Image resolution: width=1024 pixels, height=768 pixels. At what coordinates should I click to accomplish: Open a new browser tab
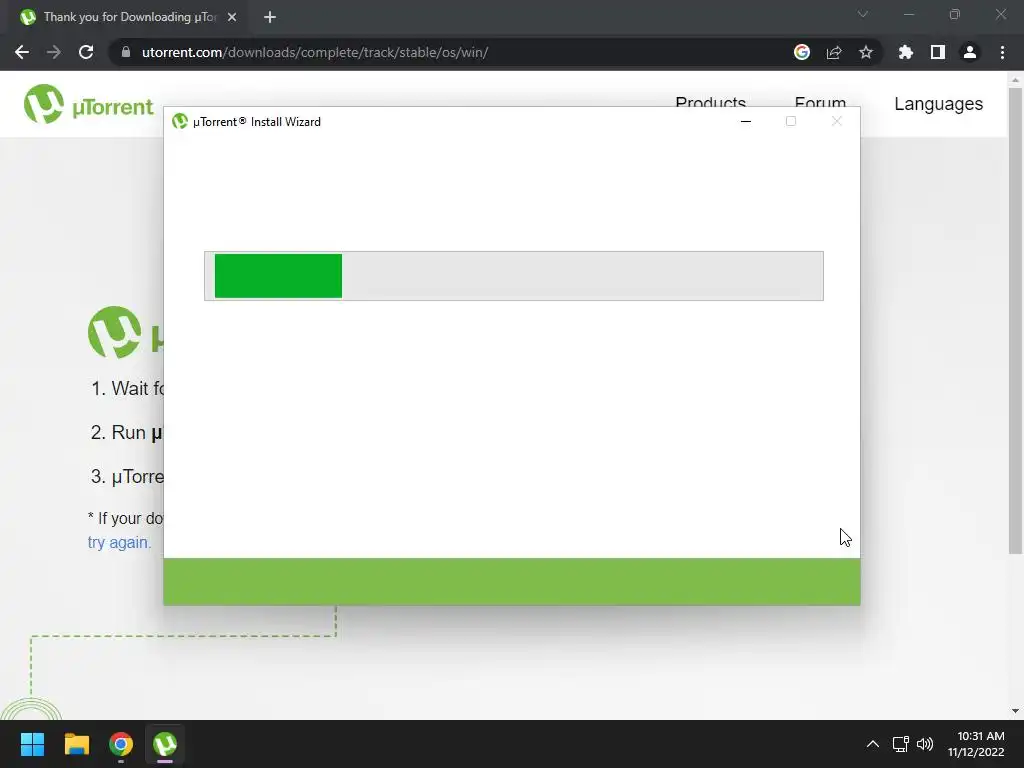[x=270, y=17]
